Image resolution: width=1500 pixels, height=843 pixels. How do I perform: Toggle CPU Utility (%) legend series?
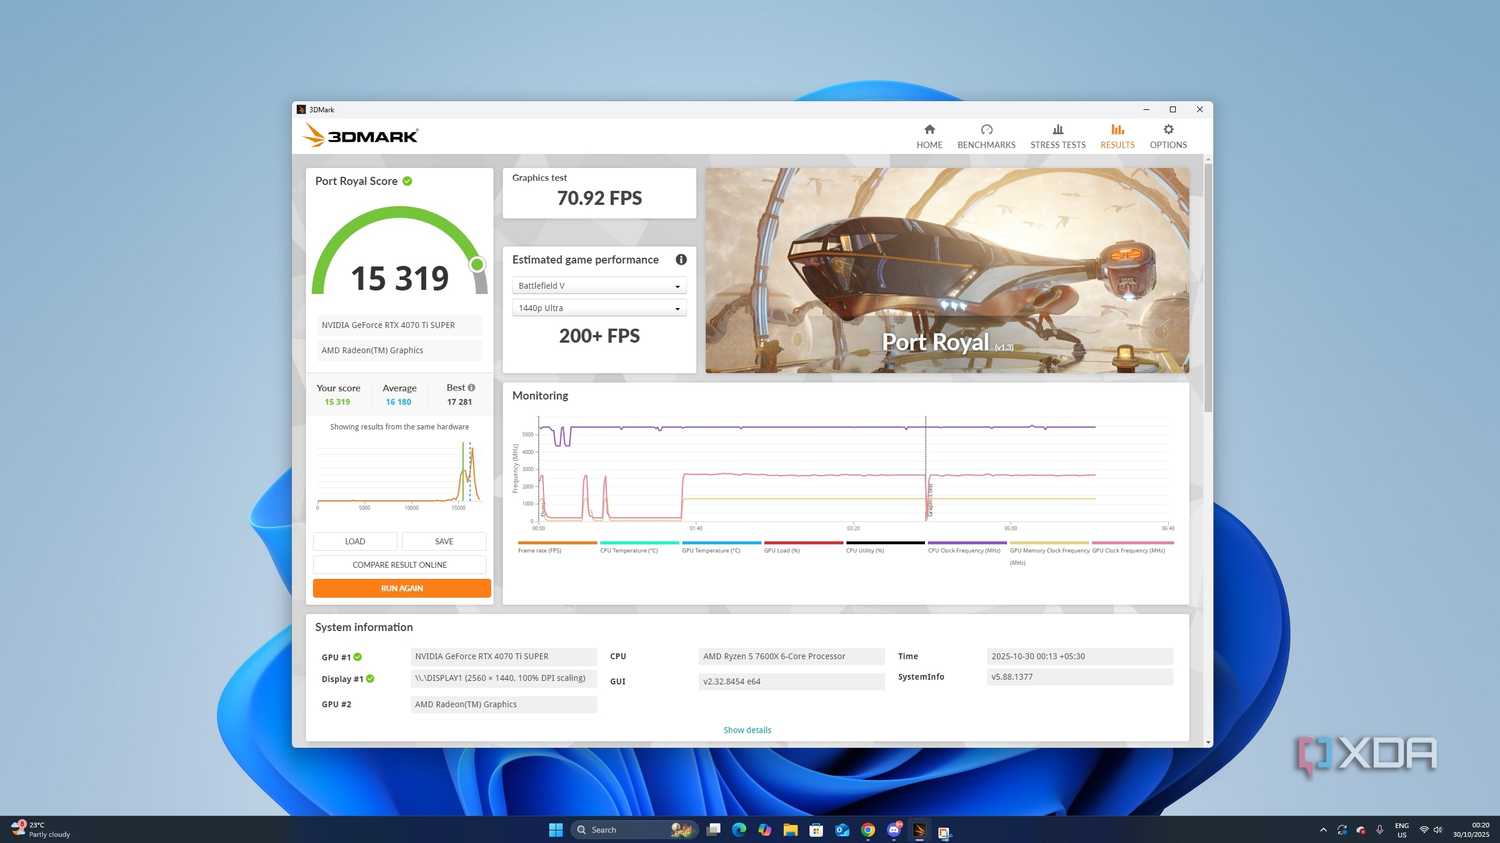click(x=885, y=547)
